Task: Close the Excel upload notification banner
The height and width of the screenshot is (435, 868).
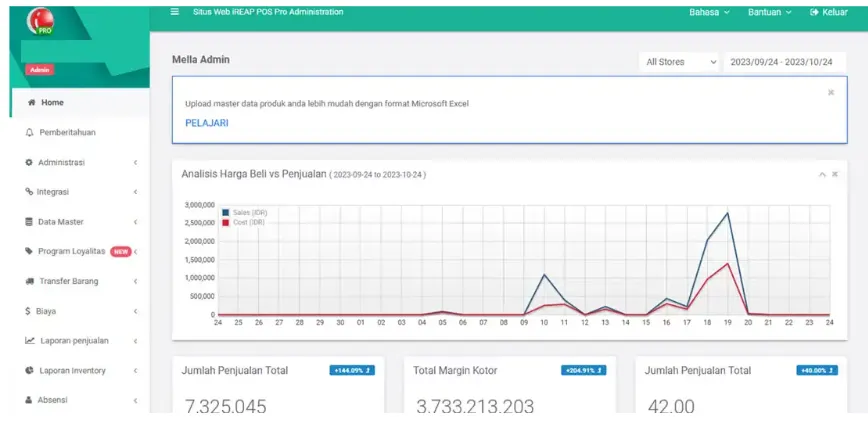Action: click(831, 92)
